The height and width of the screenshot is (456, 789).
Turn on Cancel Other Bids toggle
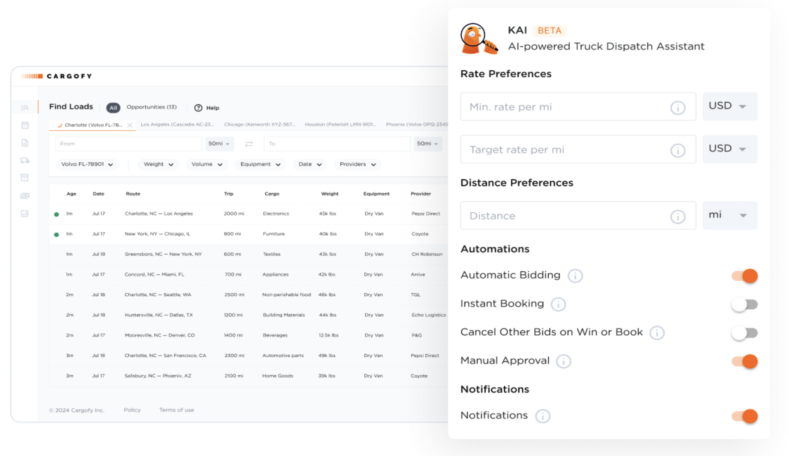744,333
